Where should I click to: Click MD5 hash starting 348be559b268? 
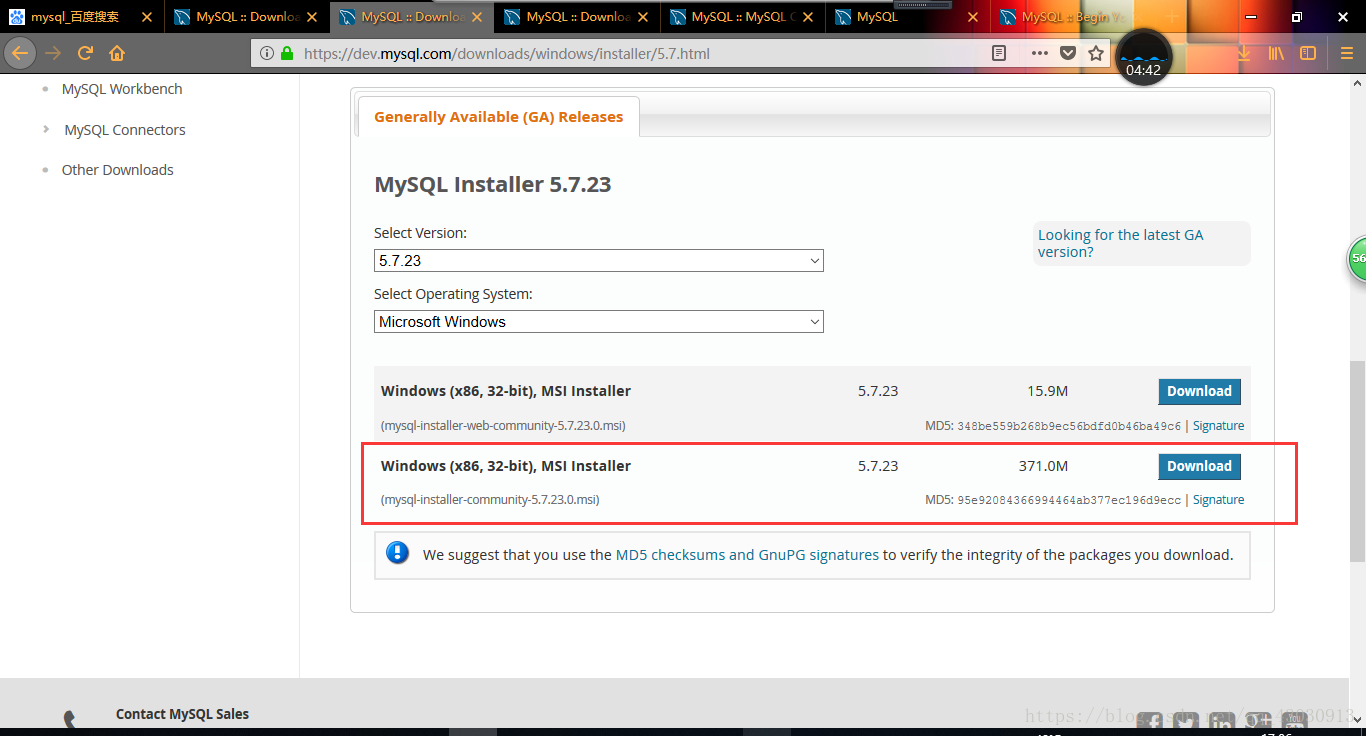point(1069,426)
